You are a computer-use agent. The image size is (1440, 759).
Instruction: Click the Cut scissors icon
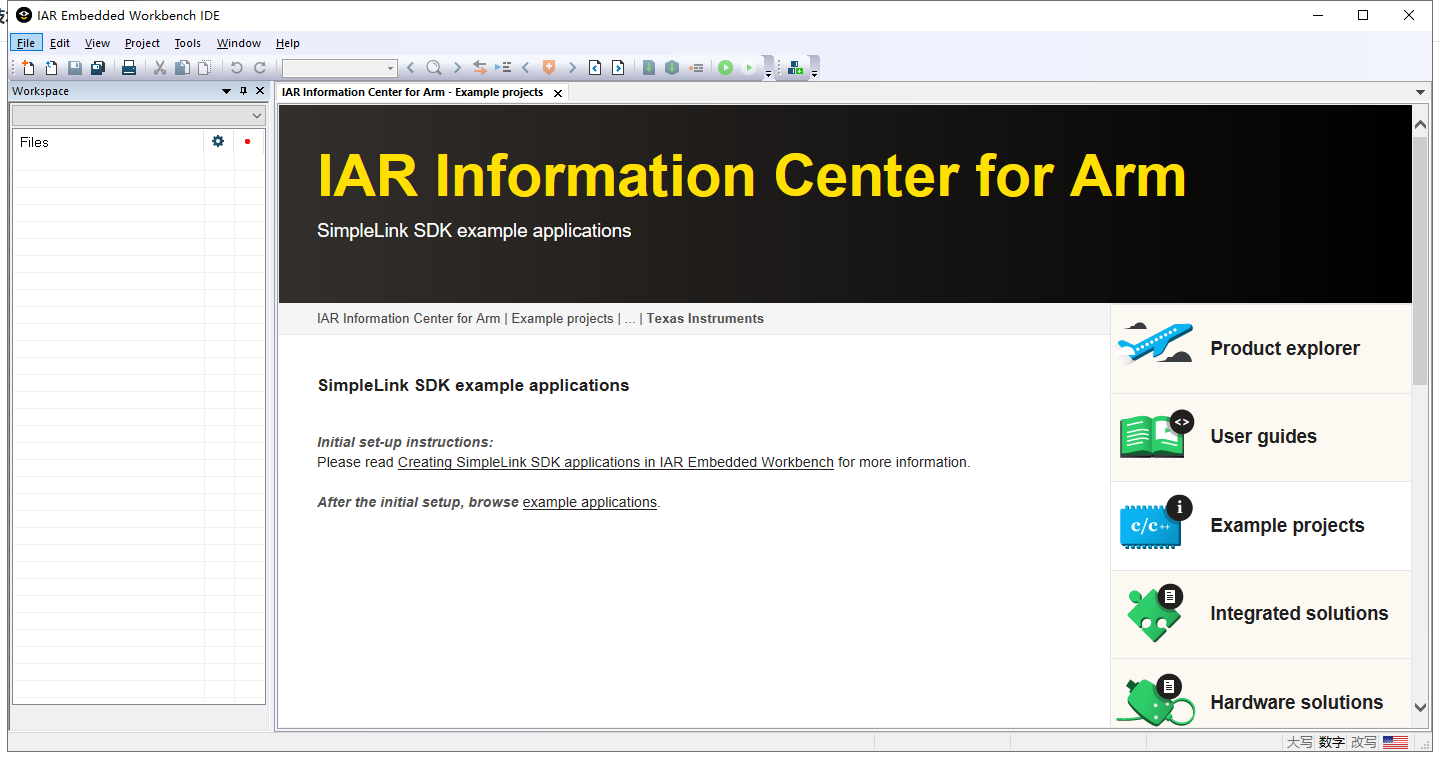coord(159,68)
